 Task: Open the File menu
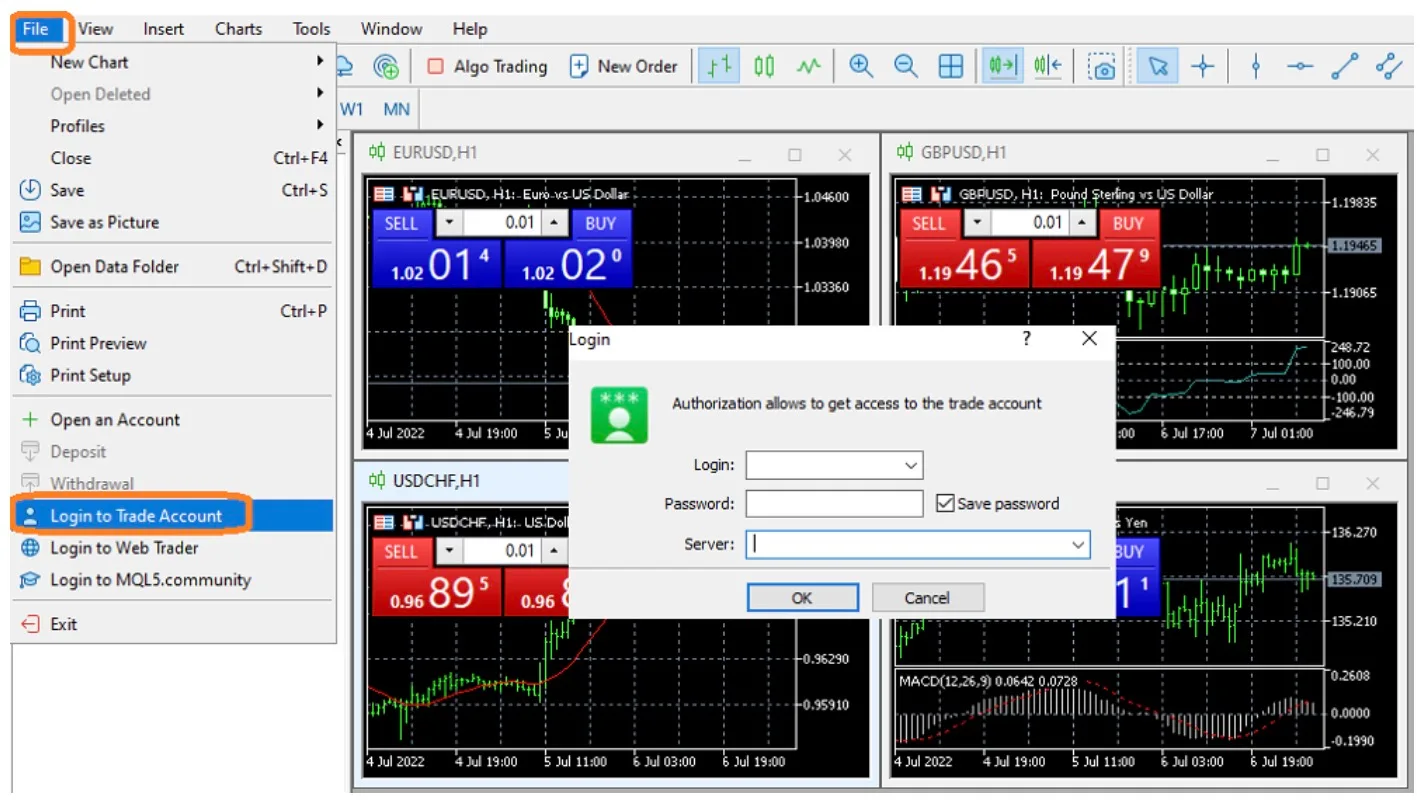pos(36,29)
